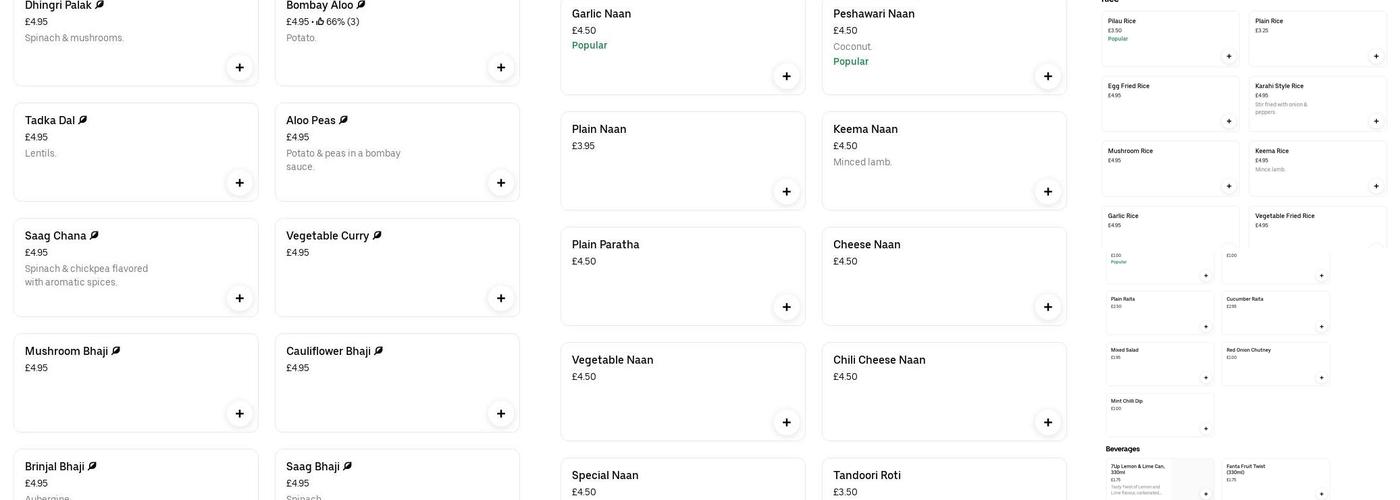
Task: Open the Special Naan item details
Action: pos(682,480)
